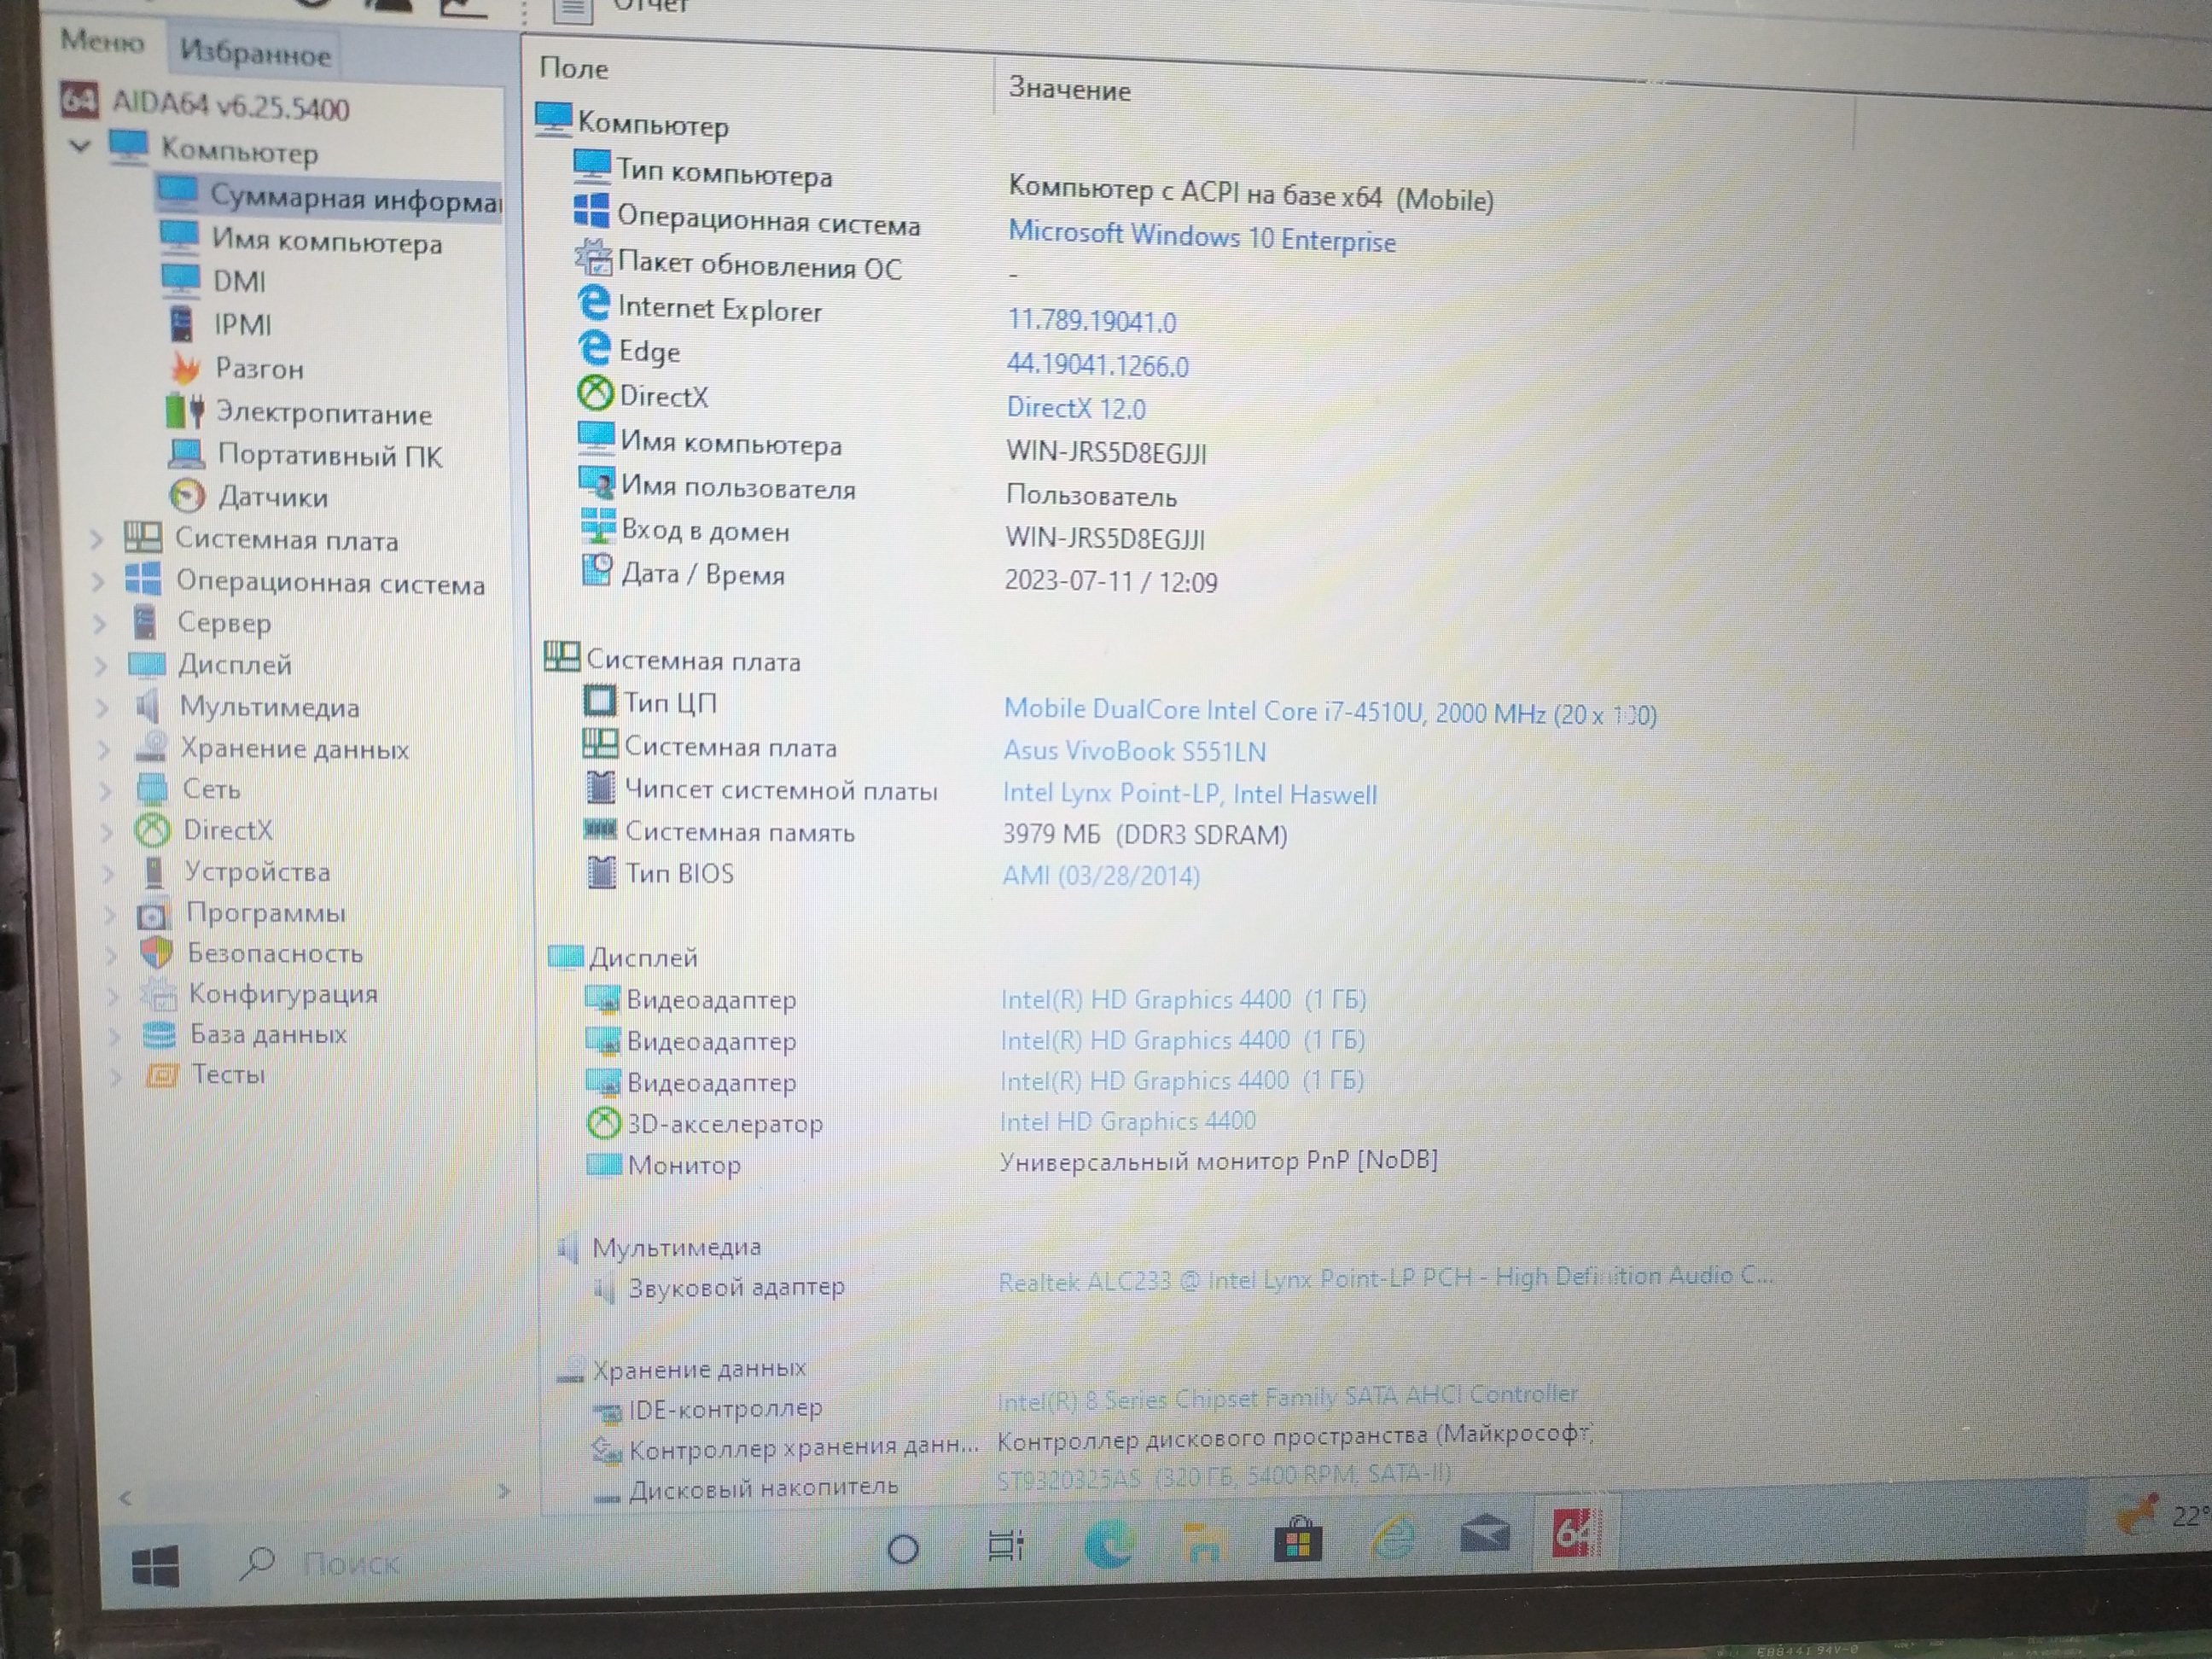Select the IDE-контроллер row
The width and height of the screenshot is (2212, 1659).
[x=1085, y=1403]
